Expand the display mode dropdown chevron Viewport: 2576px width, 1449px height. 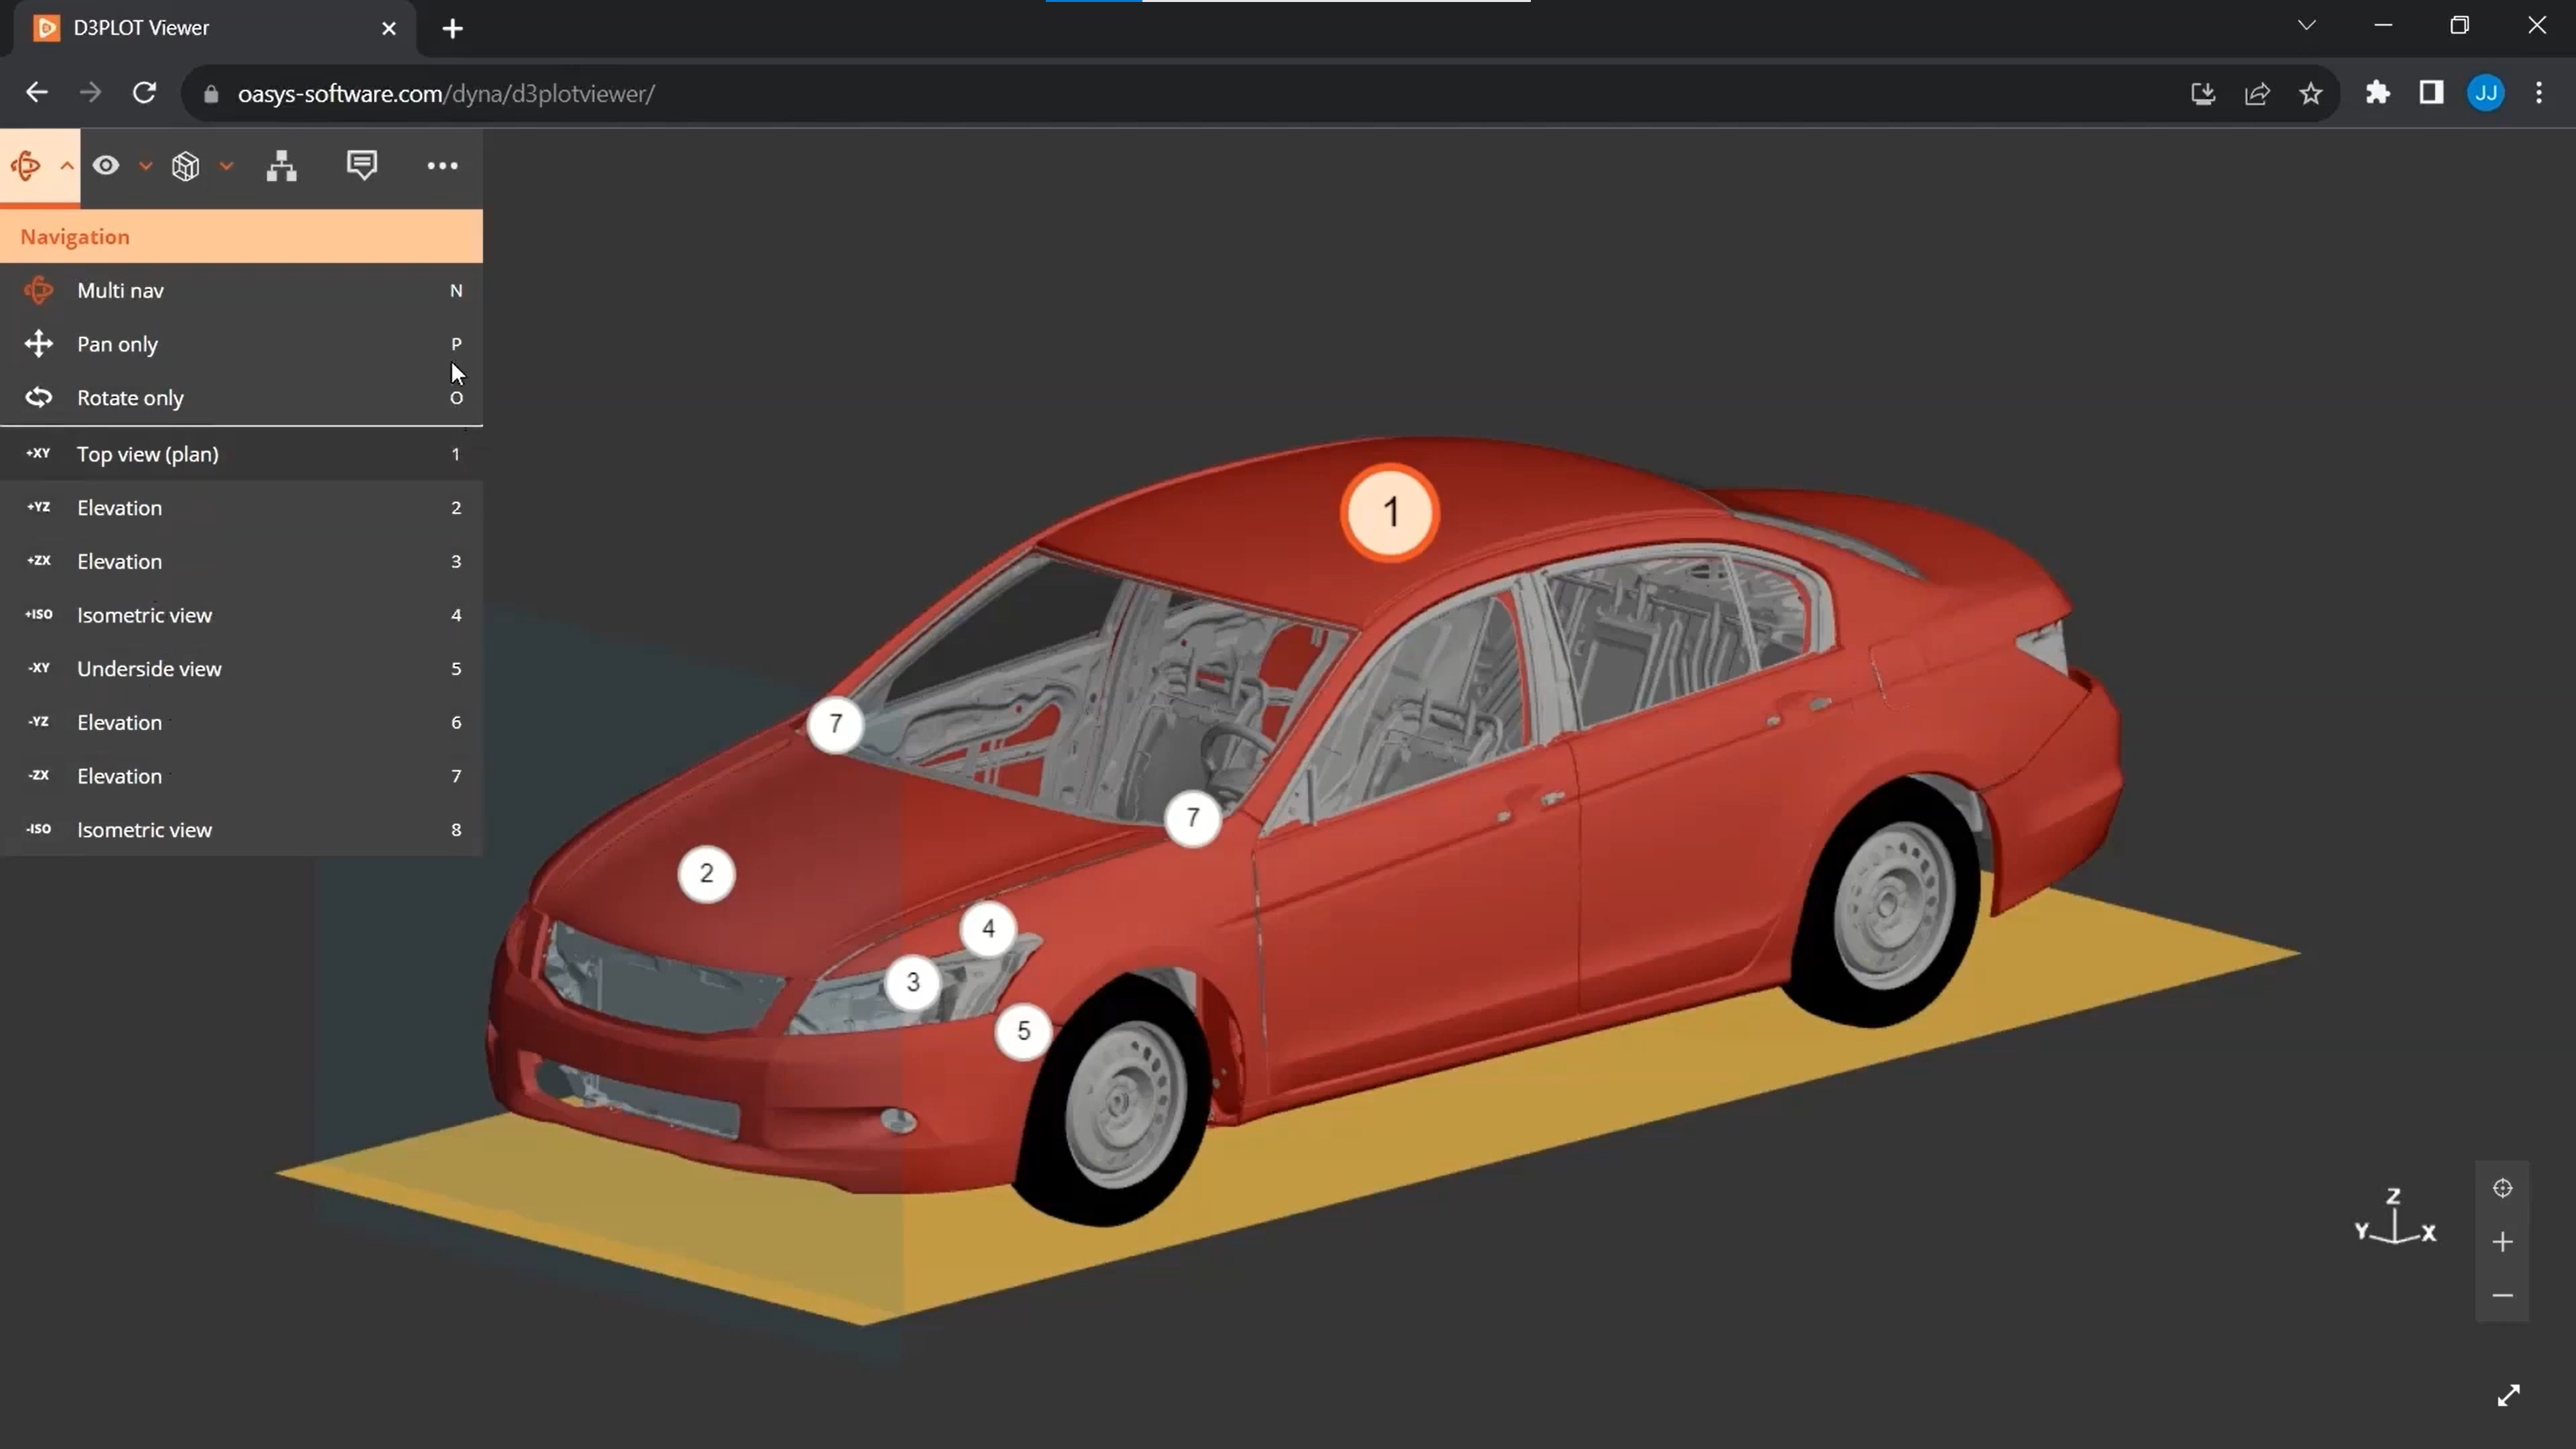point(227,166)
